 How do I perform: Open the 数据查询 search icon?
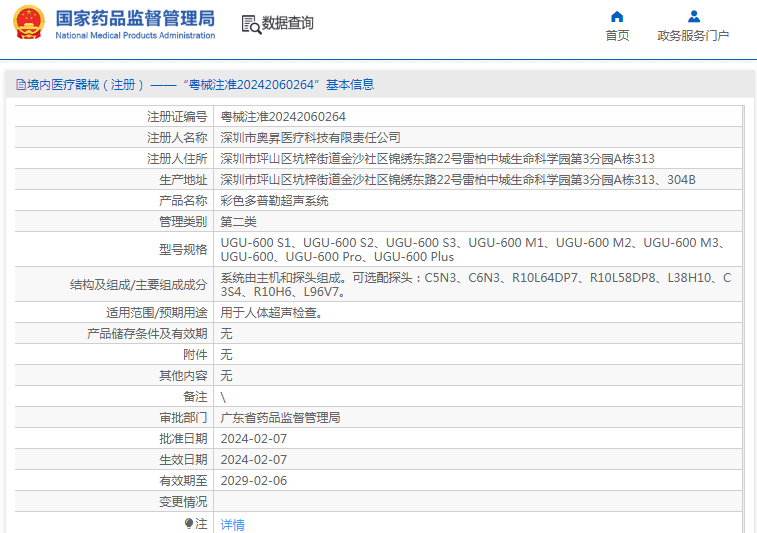[x=251, y=25]
